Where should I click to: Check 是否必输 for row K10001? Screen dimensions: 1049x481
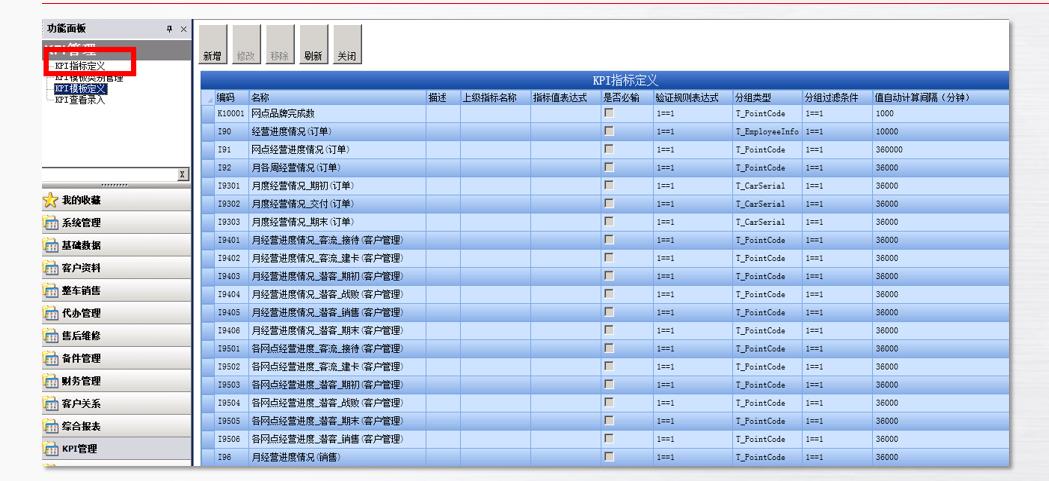coord(607,114)
